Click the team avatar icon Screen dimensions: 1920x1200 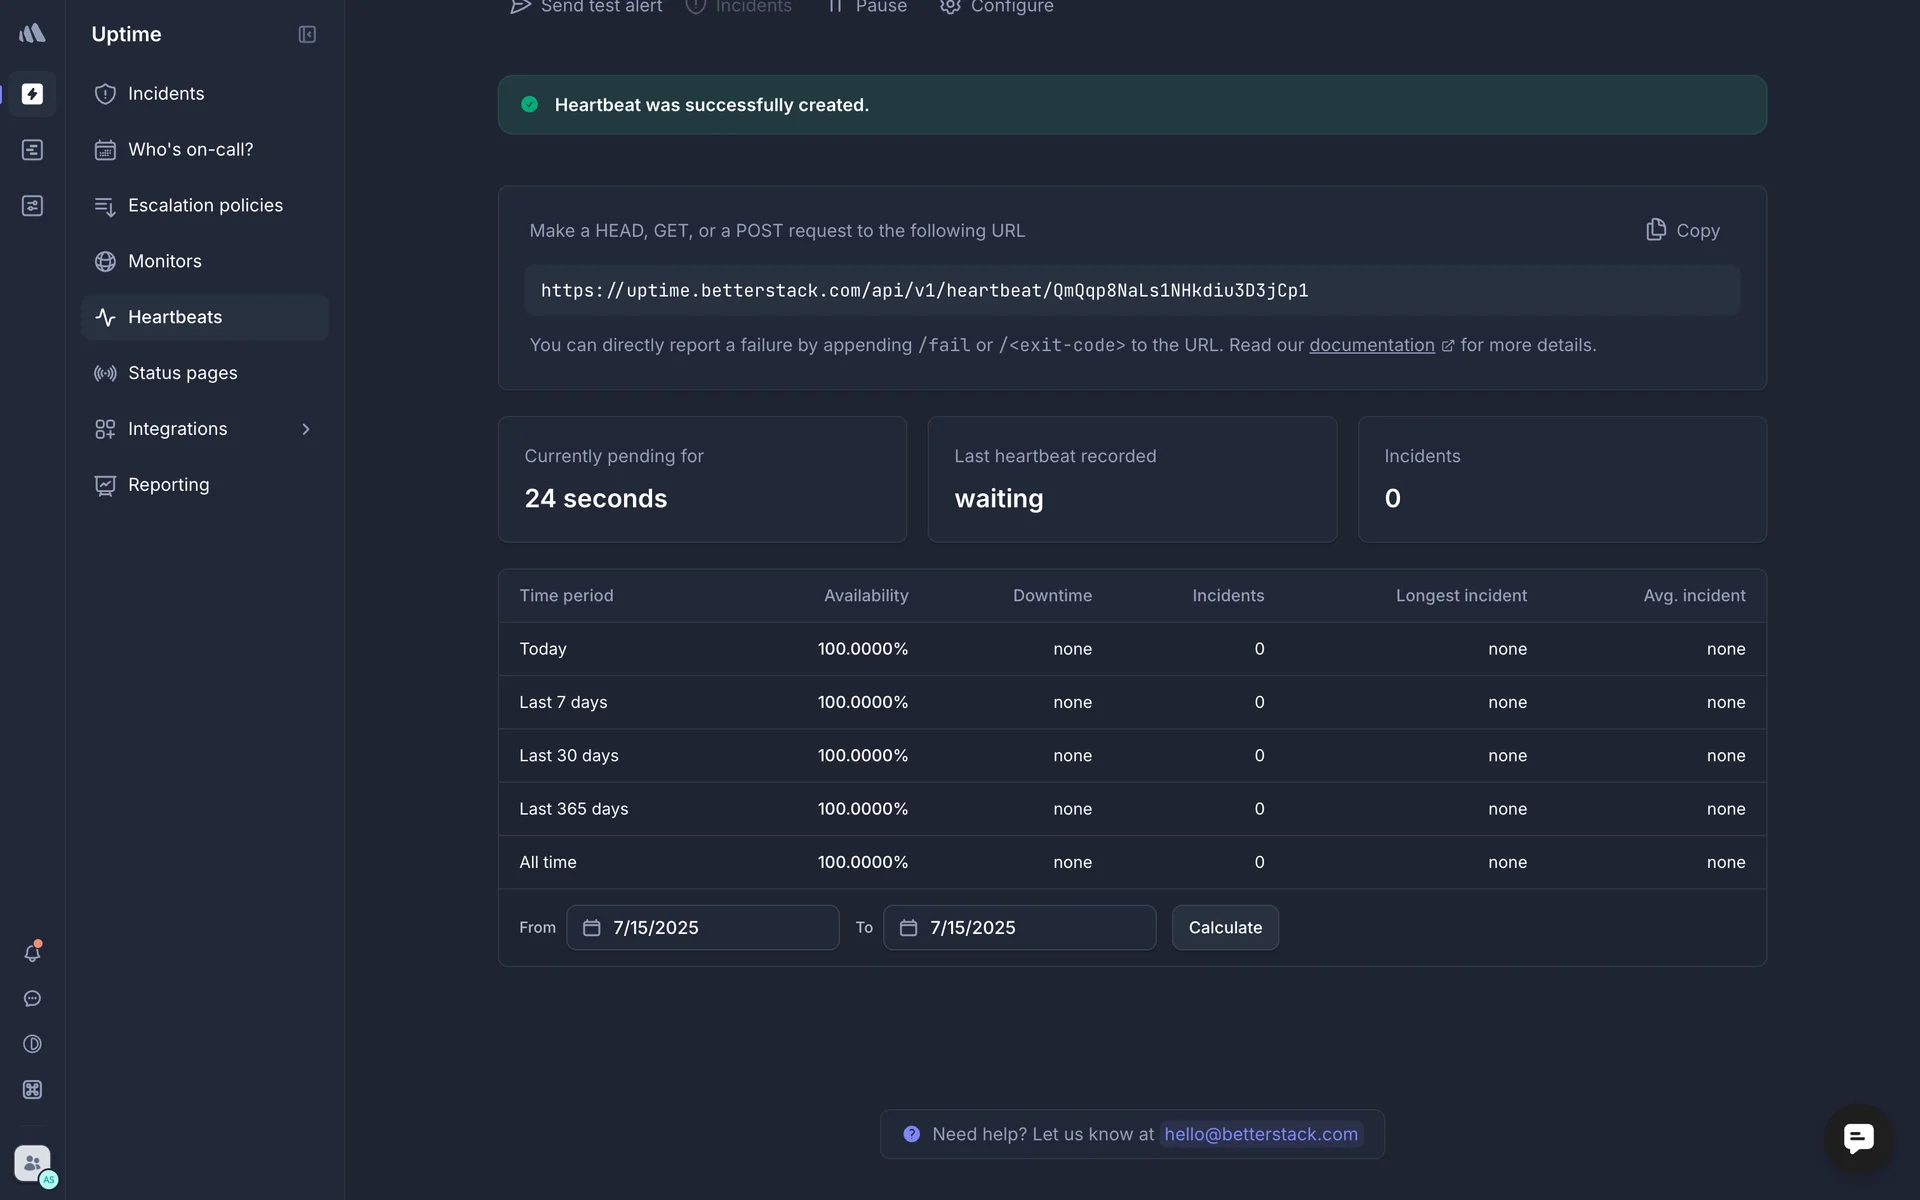[32, 1163]
